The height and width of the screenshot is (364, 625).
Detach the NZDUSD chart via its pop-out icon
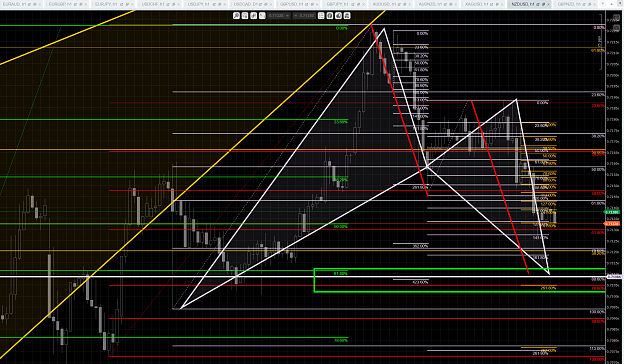point(538,4)
